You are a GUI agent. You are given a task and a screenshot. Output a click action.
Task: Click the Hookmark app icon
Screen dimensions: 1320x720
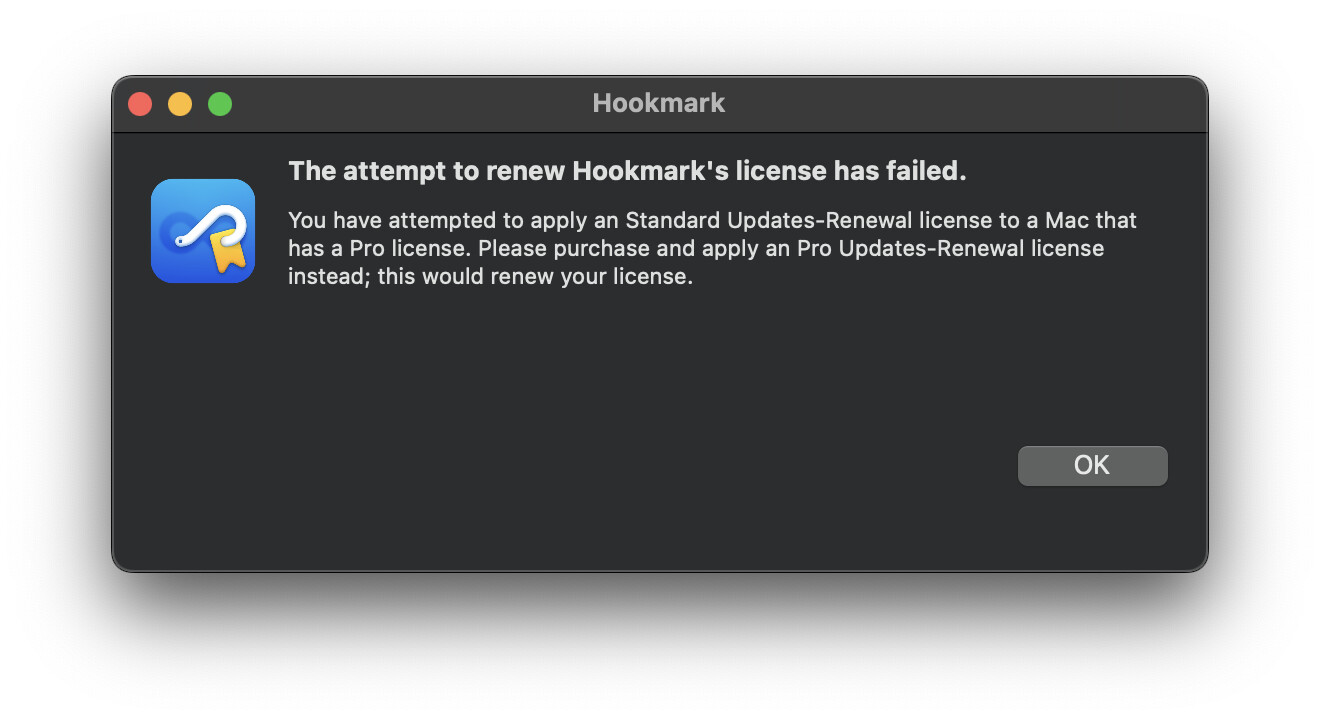click(x=203, y=231)
